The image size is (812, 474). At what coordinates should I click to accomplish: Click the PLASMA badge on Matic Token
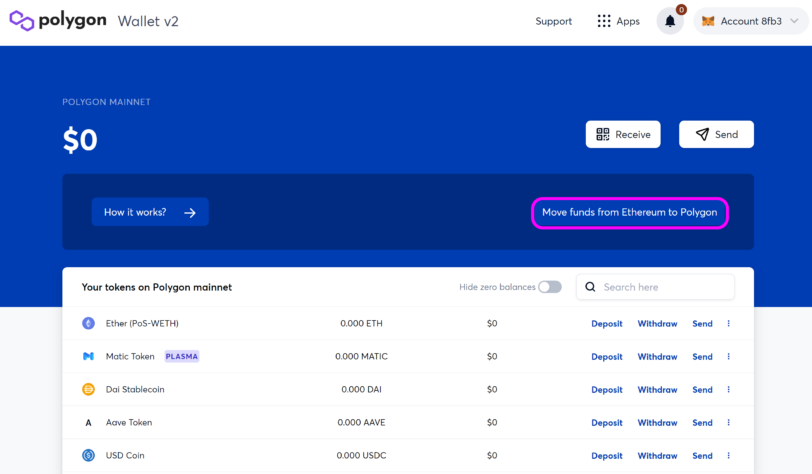click(182, 356)
